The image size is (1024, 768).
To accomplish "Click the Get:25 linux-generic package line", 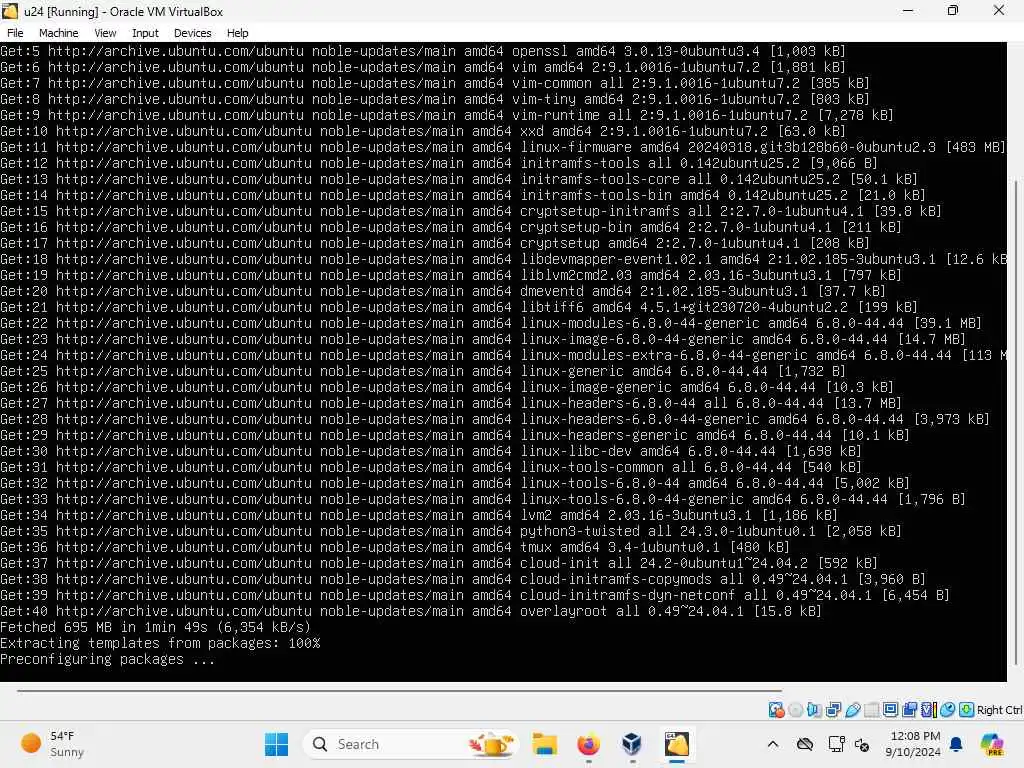I will pyautogui.click(x=423, y=371).
